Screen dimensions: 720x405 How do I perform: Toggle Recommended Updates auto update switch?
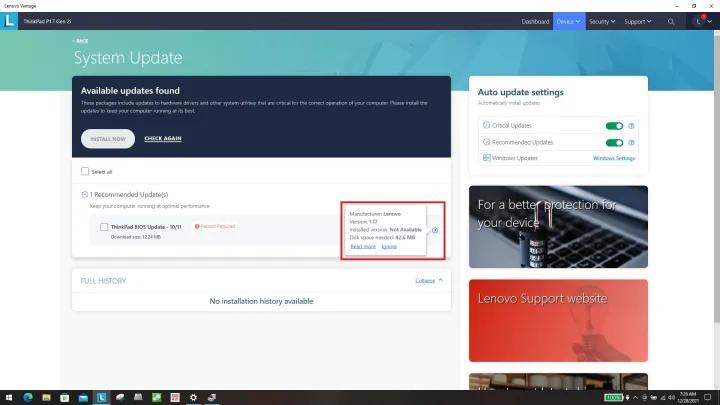click(x=614, y=143)
